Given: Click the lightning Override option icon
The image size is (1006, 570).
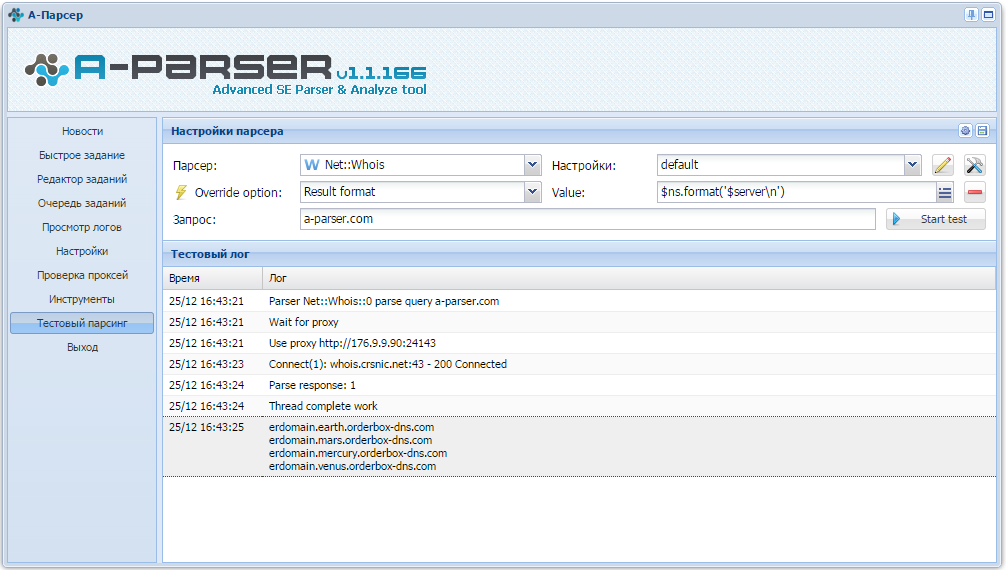Looking at the screenshot, I should point(181,192).
